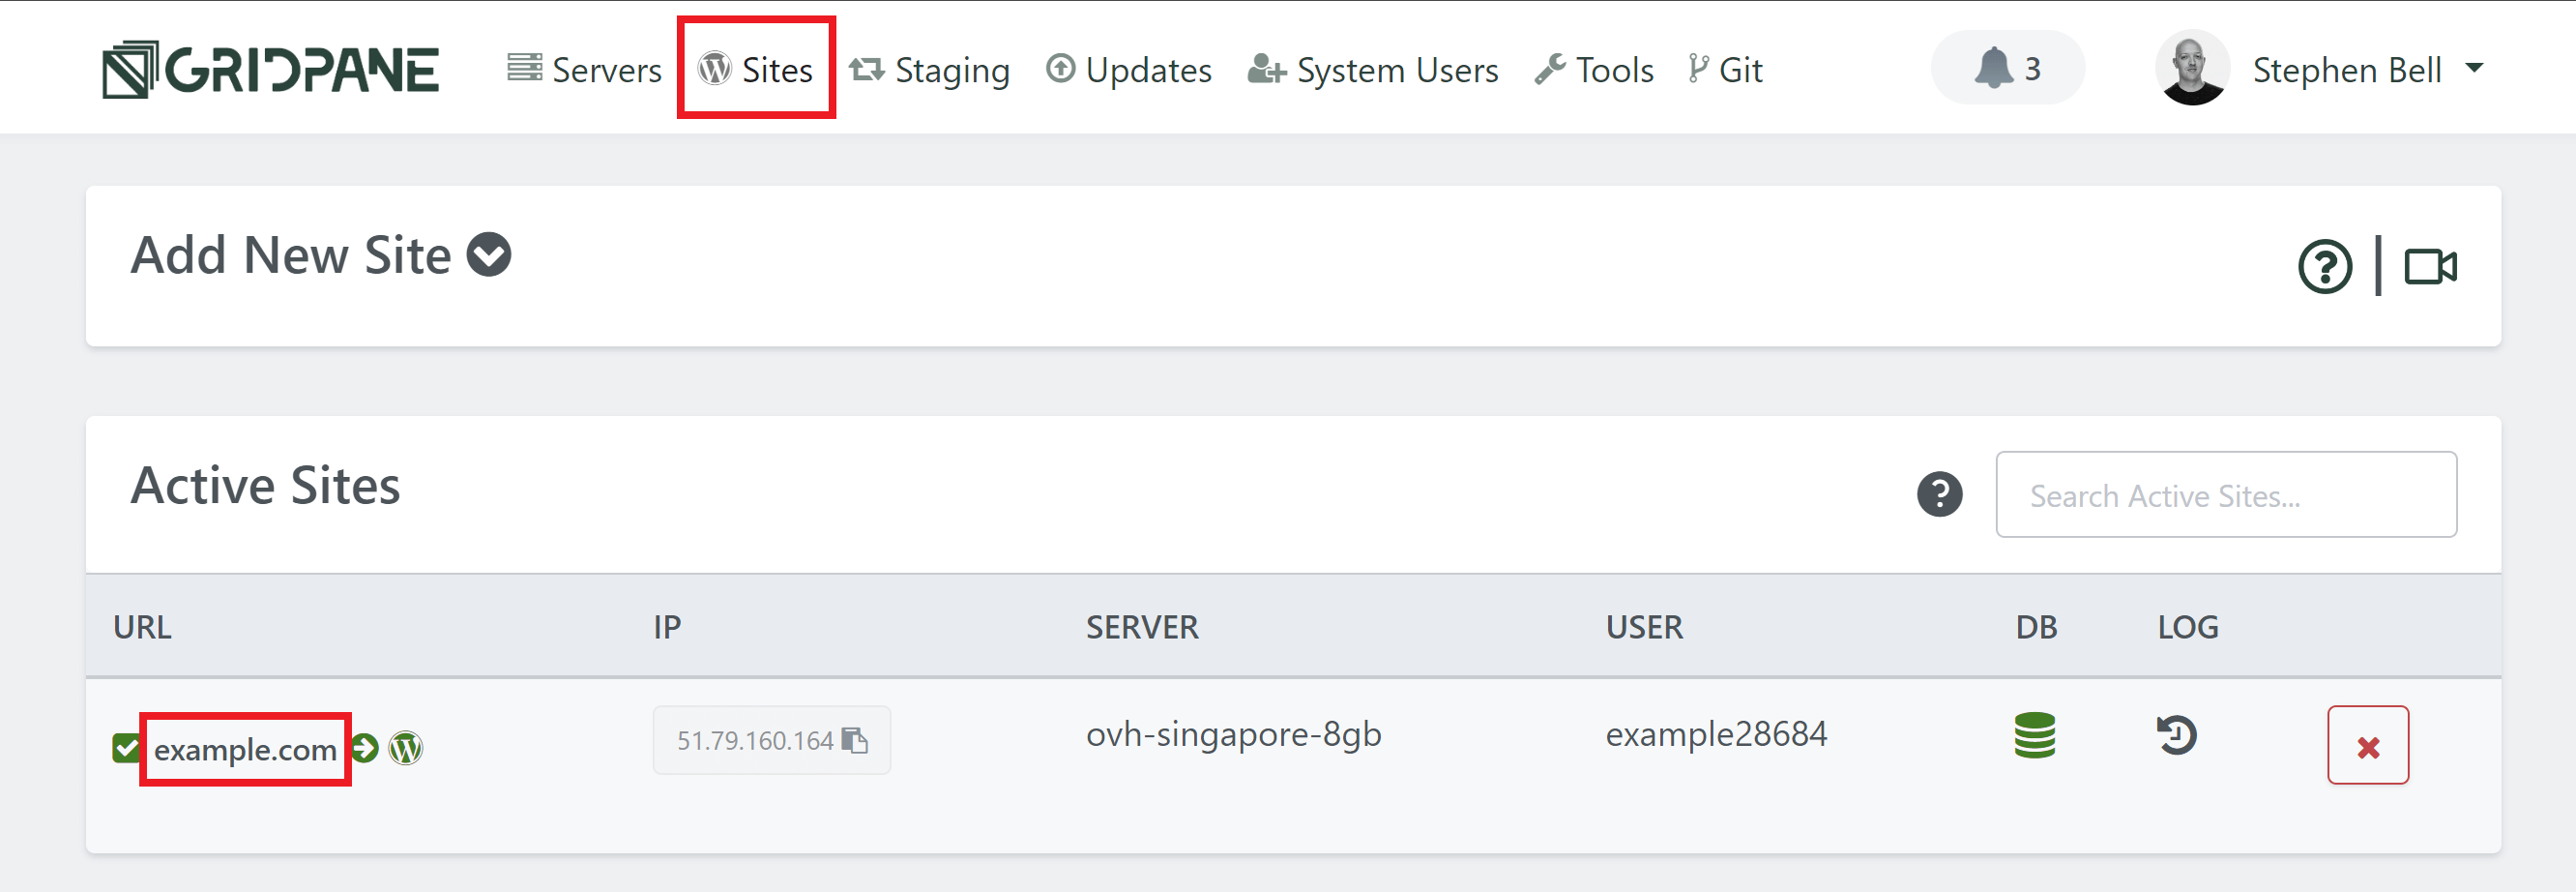
Task: Expand the Add New Site panel
Action: pos(489,255)
